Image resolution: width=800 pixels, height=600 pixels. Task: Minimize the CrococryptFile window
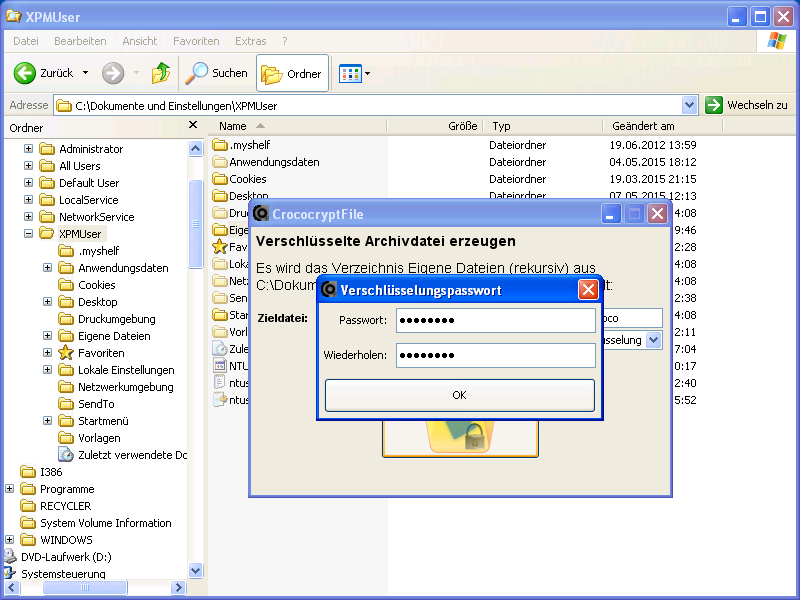coord(610,213)
